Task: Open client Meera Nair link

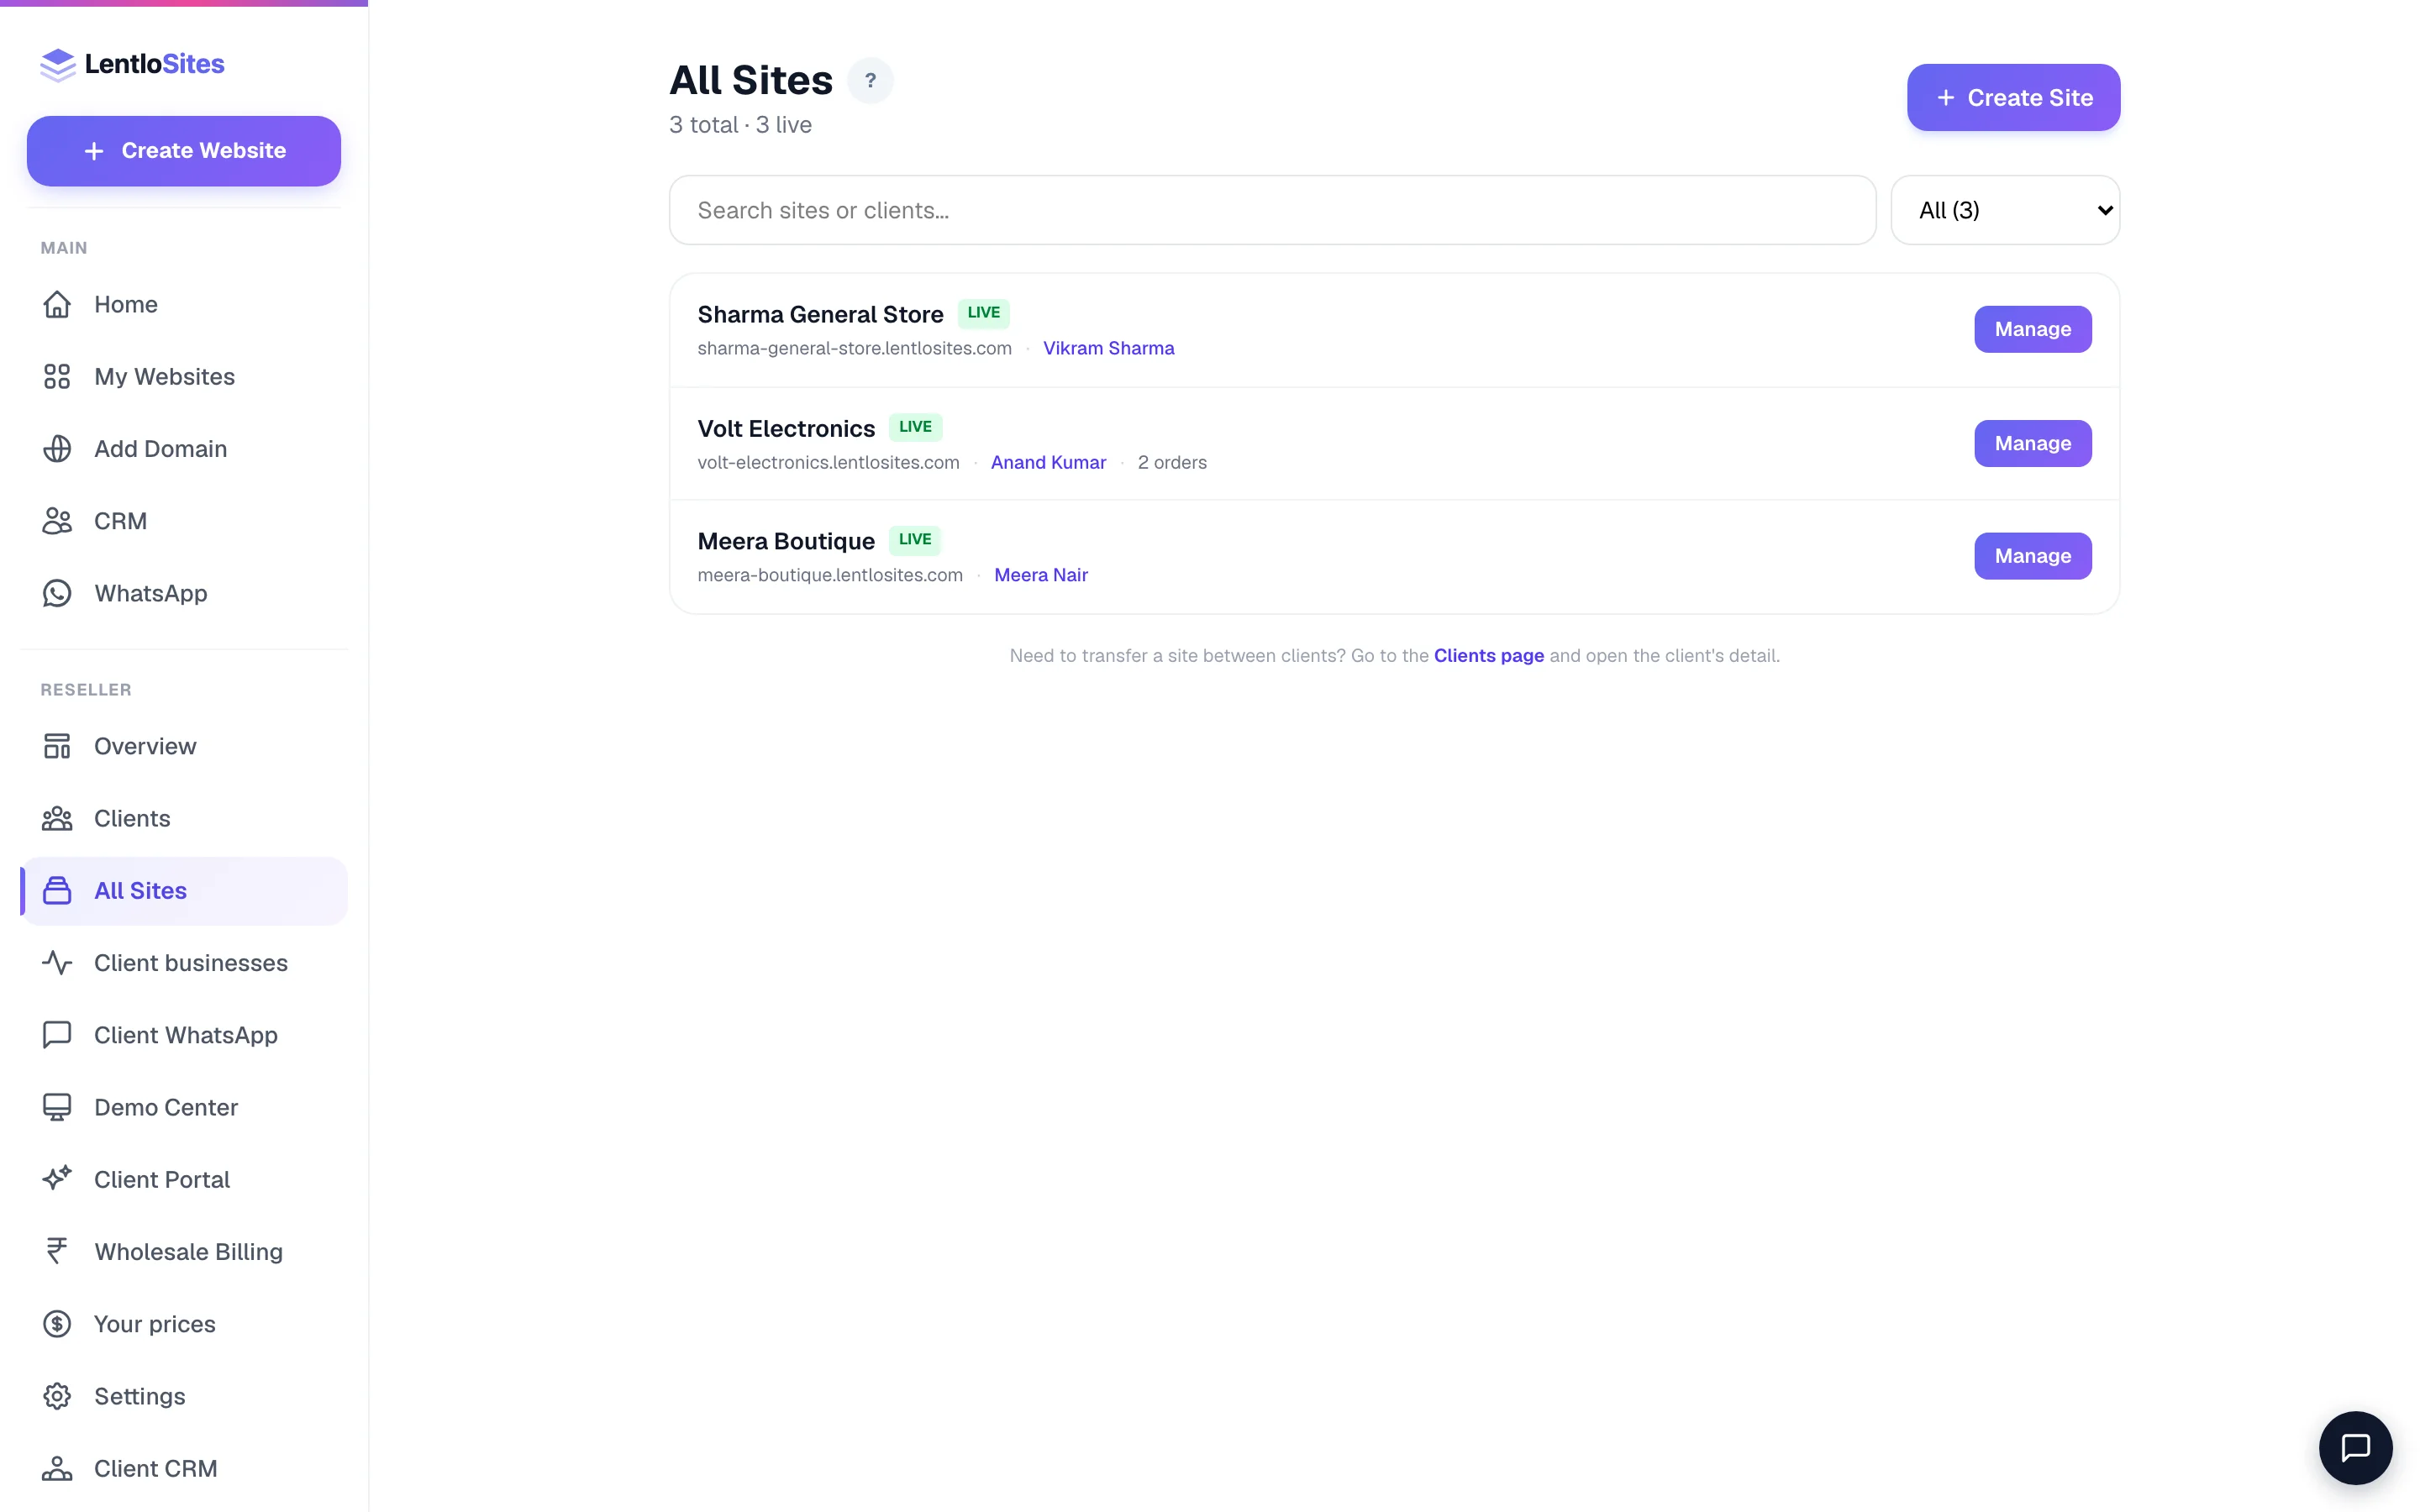Action: tap(1040, 575)
